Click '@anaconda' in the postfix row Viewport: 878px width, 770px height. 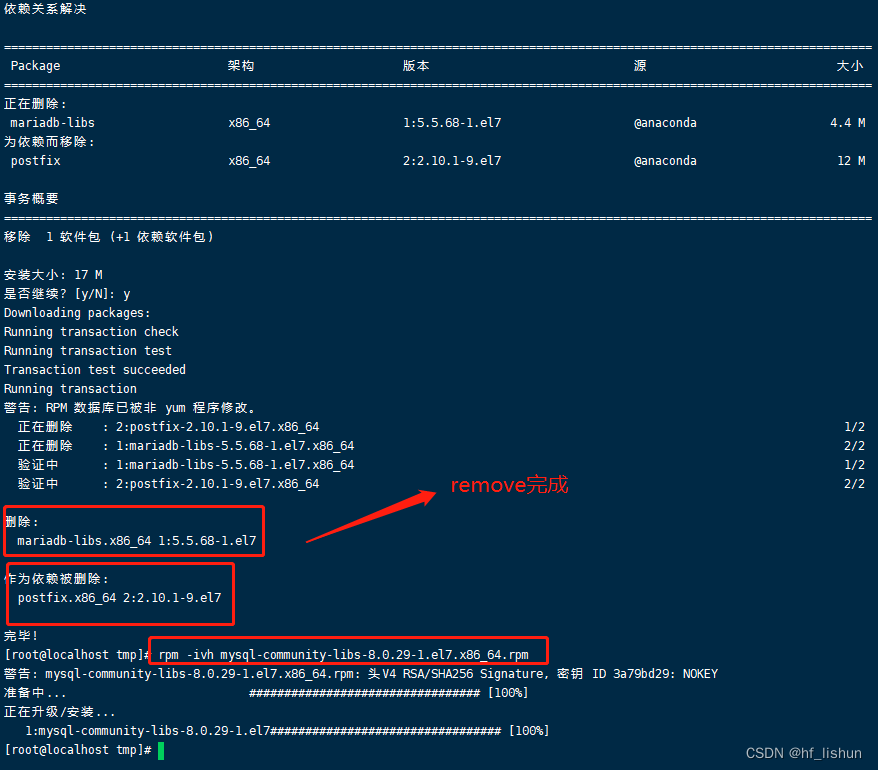click(x=665, y=161)
